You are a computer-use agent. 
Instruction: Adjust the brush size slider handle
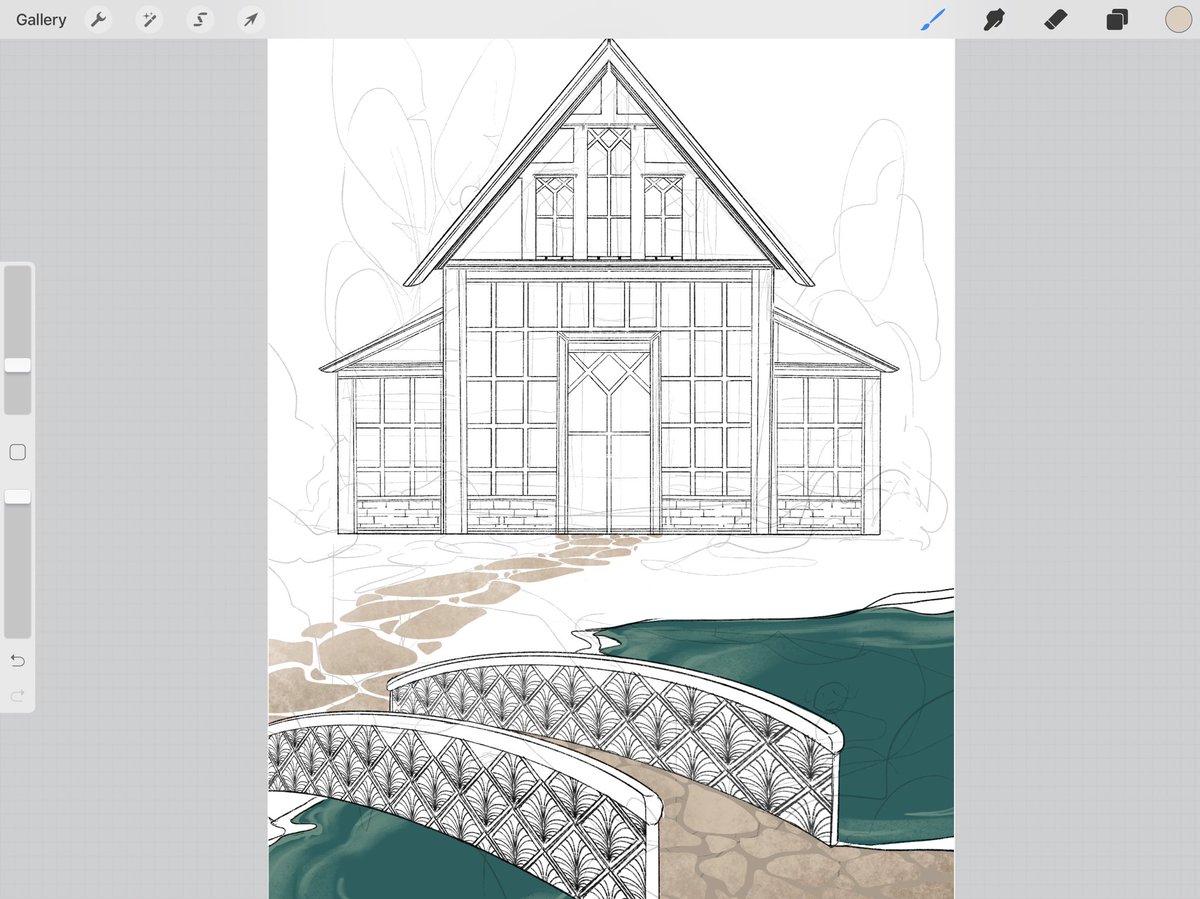click(18, 365)
